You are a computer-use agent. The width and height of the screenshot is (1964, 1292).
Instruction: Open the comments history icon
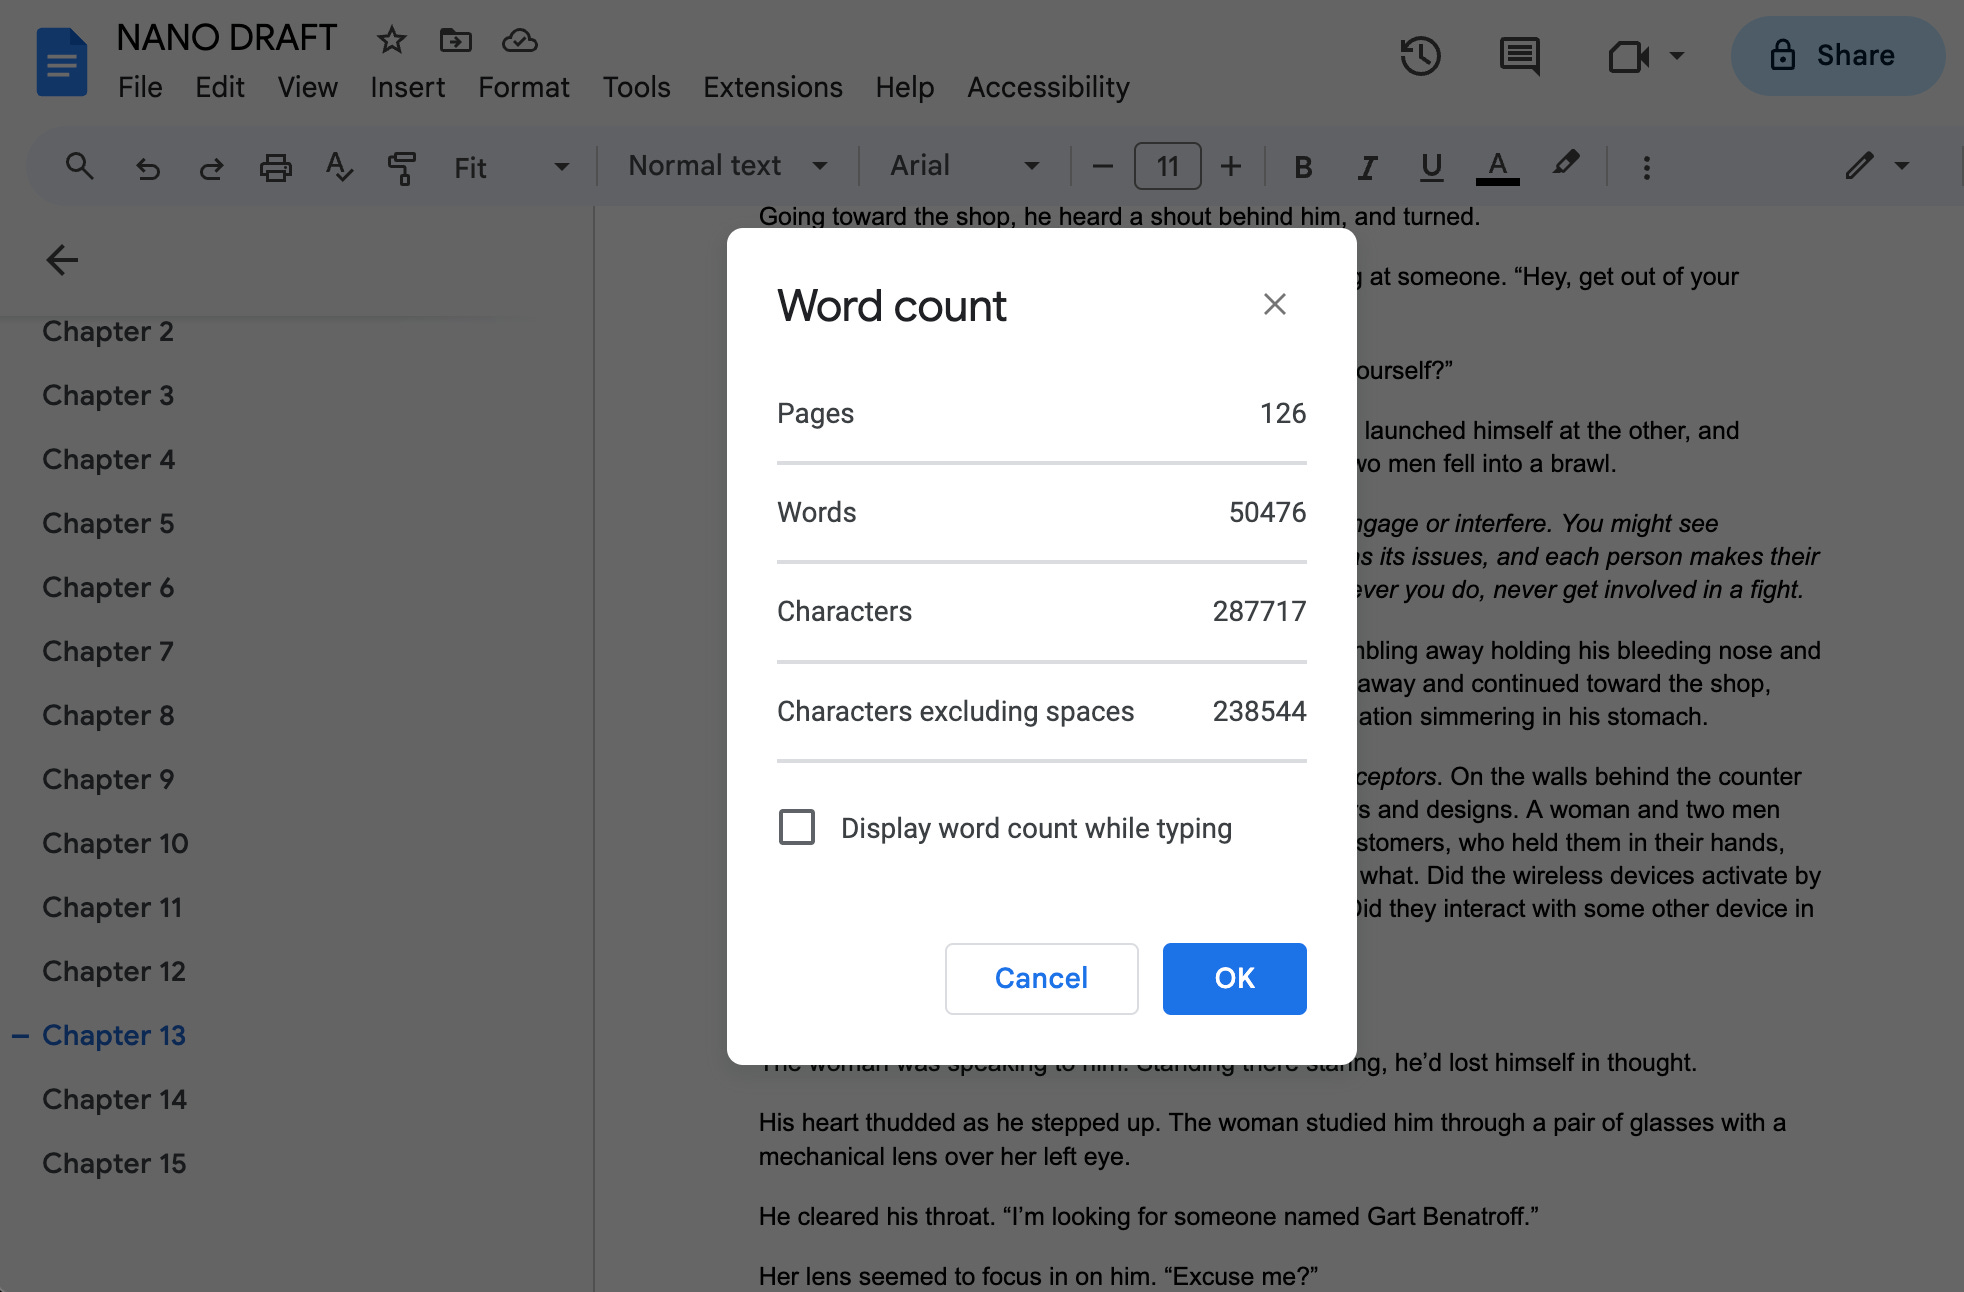coord(1519,56)
